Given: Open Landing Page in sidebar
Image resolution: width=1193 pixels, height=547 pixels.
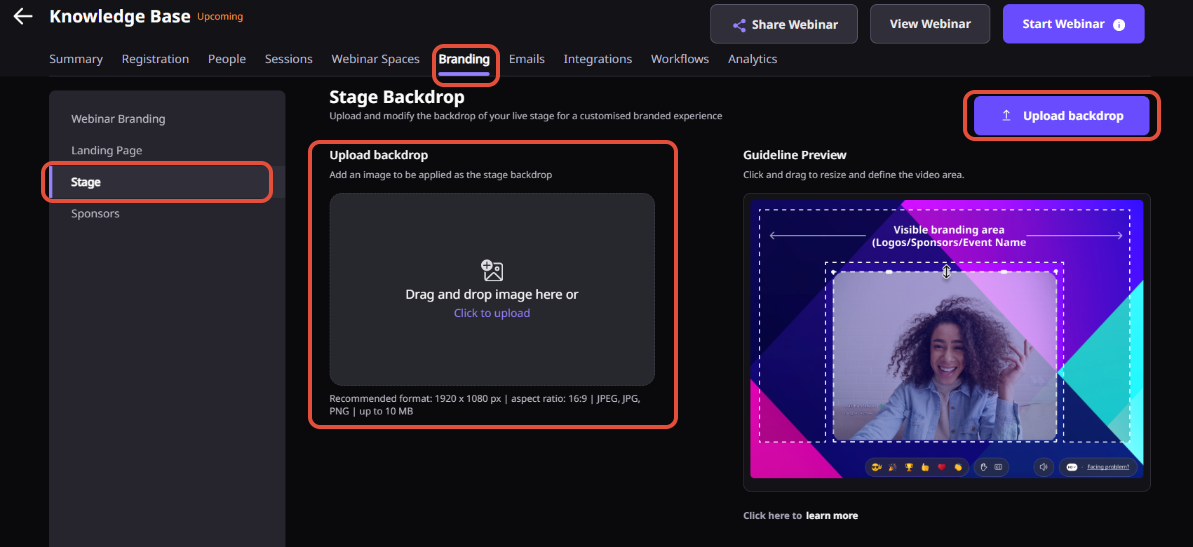Looking at the screenshot, I should point(107,151).
